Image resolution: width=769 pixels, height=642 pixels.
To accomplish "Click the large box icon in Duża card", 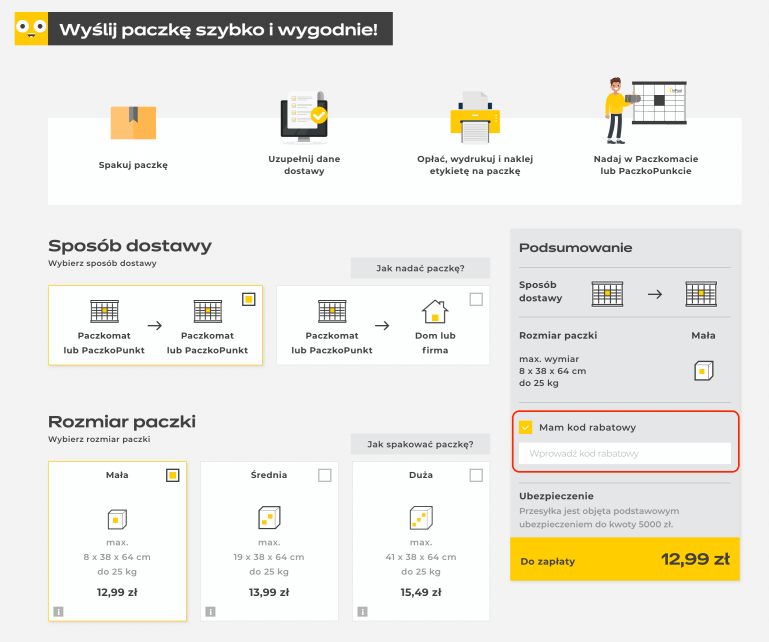I will pyautogui.click(x=421, y=517).
